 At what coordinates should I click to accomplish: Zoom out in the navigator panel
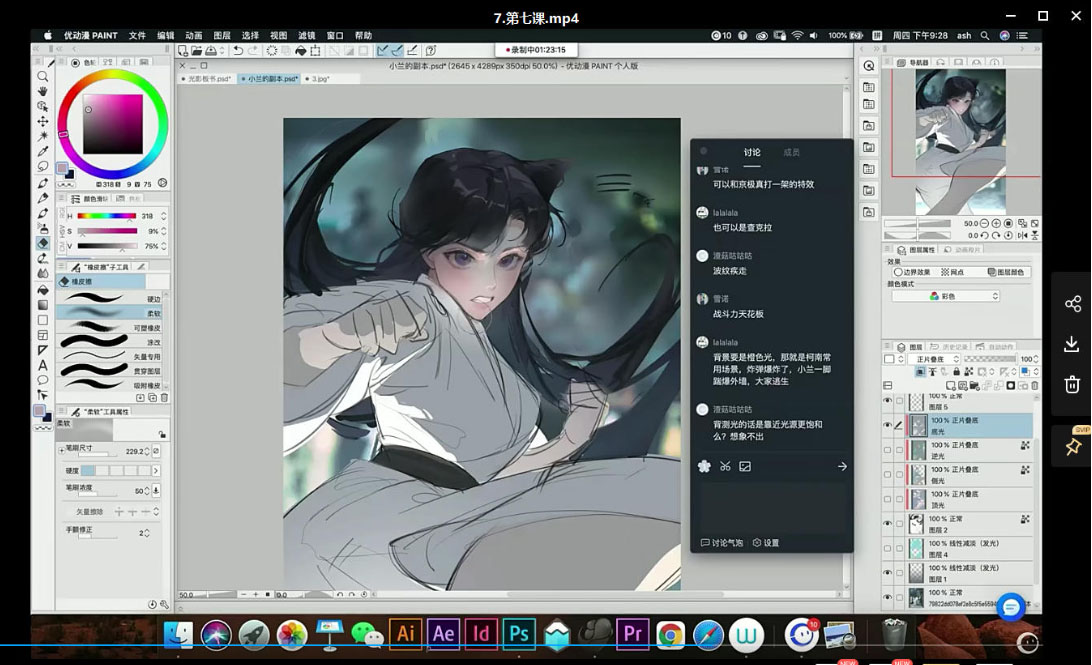pos(984,224)
